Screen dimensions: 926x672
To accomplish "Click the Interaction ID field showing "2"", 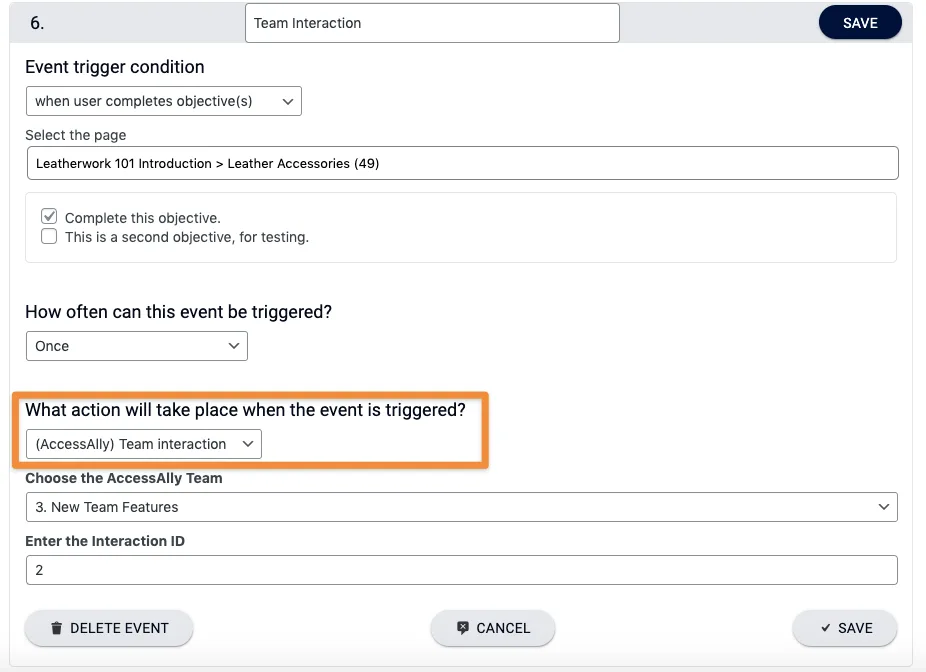I will point(460,569).
